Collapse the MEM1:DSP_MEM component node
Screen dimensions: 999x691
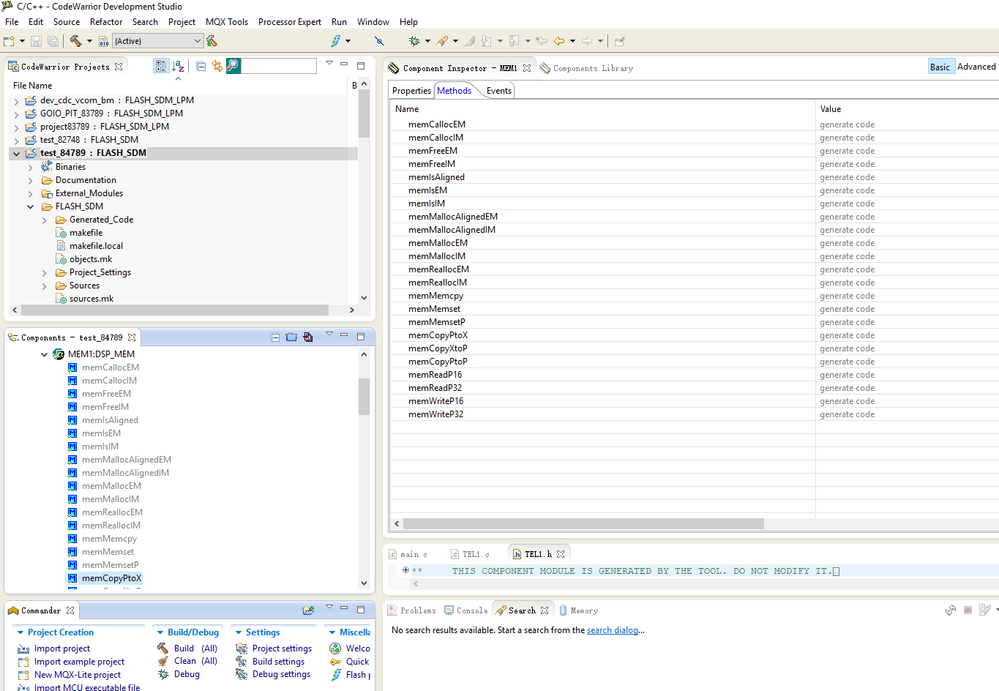(44, 355)
